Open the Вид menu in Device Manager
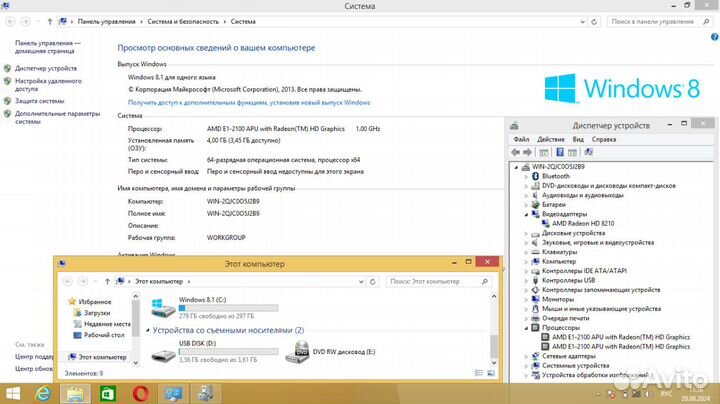This screenshot has height=404, width=720. 578,139
